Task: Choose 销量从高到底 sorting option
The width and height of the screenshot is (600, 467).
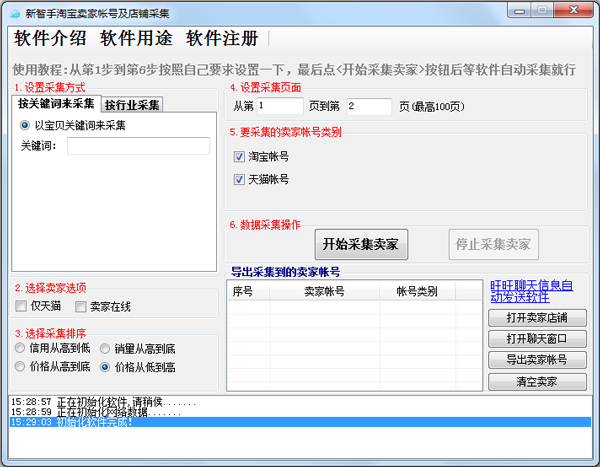Action: click(105, 348)
